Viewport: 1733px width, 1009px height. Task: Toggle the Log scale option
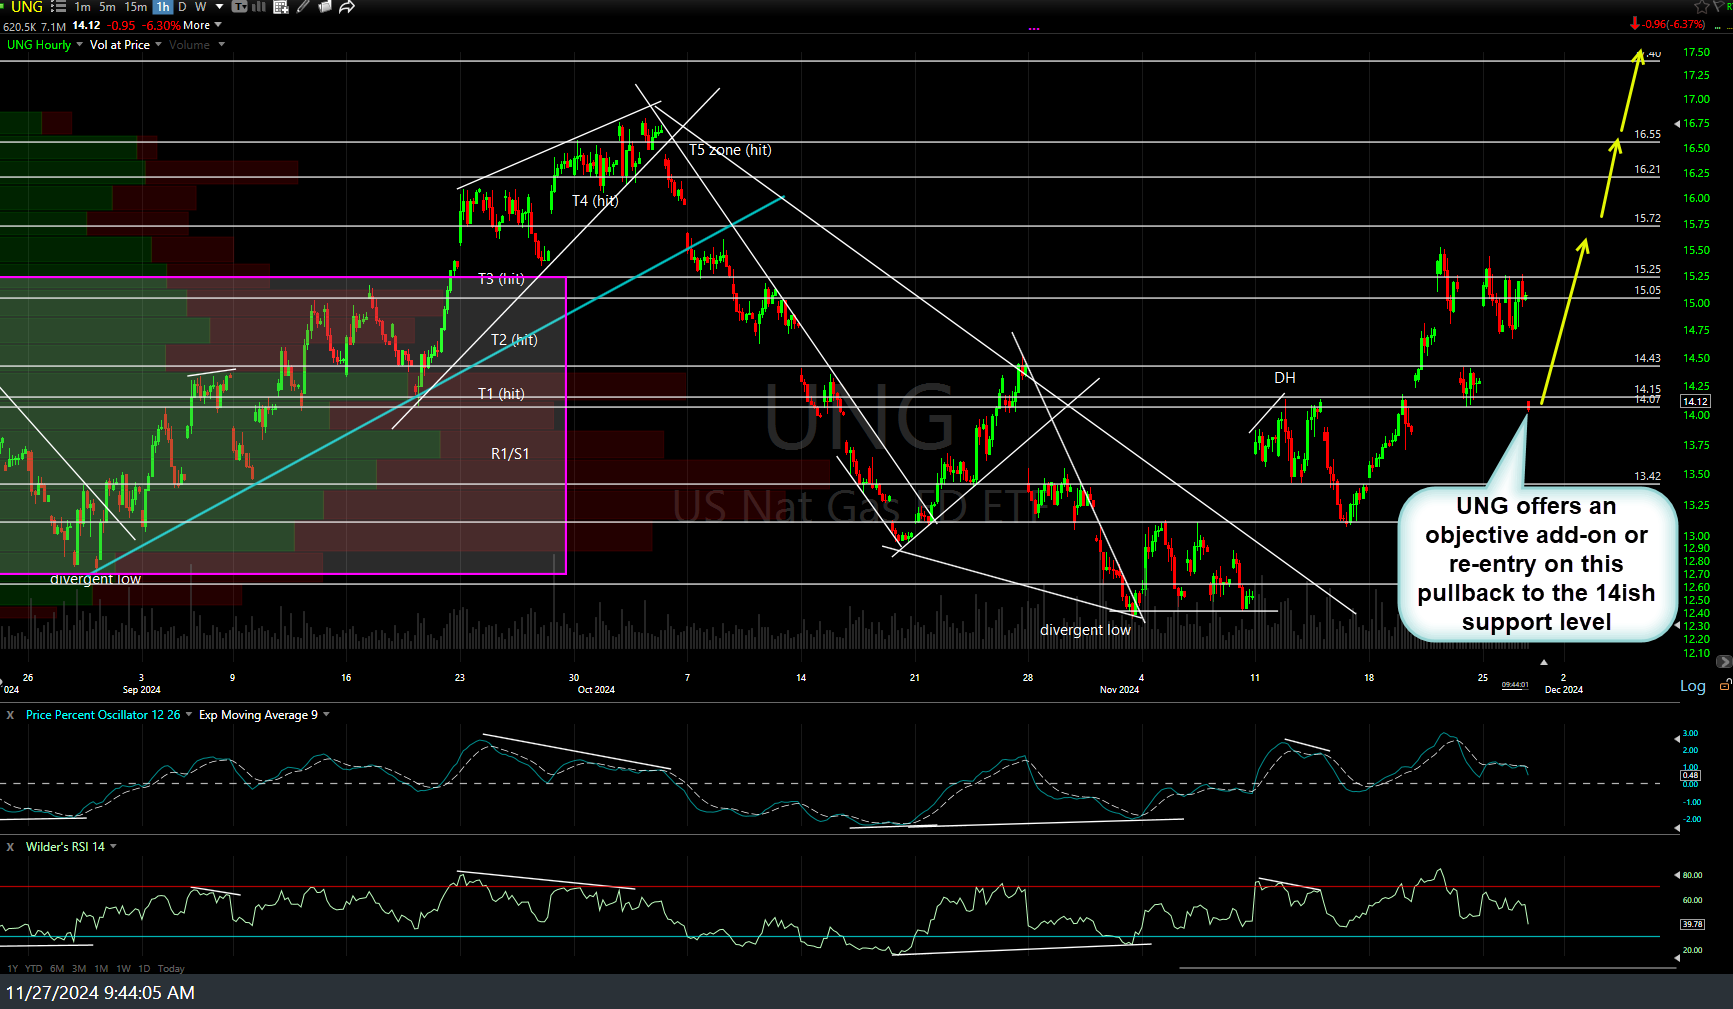coord(1692,686)
